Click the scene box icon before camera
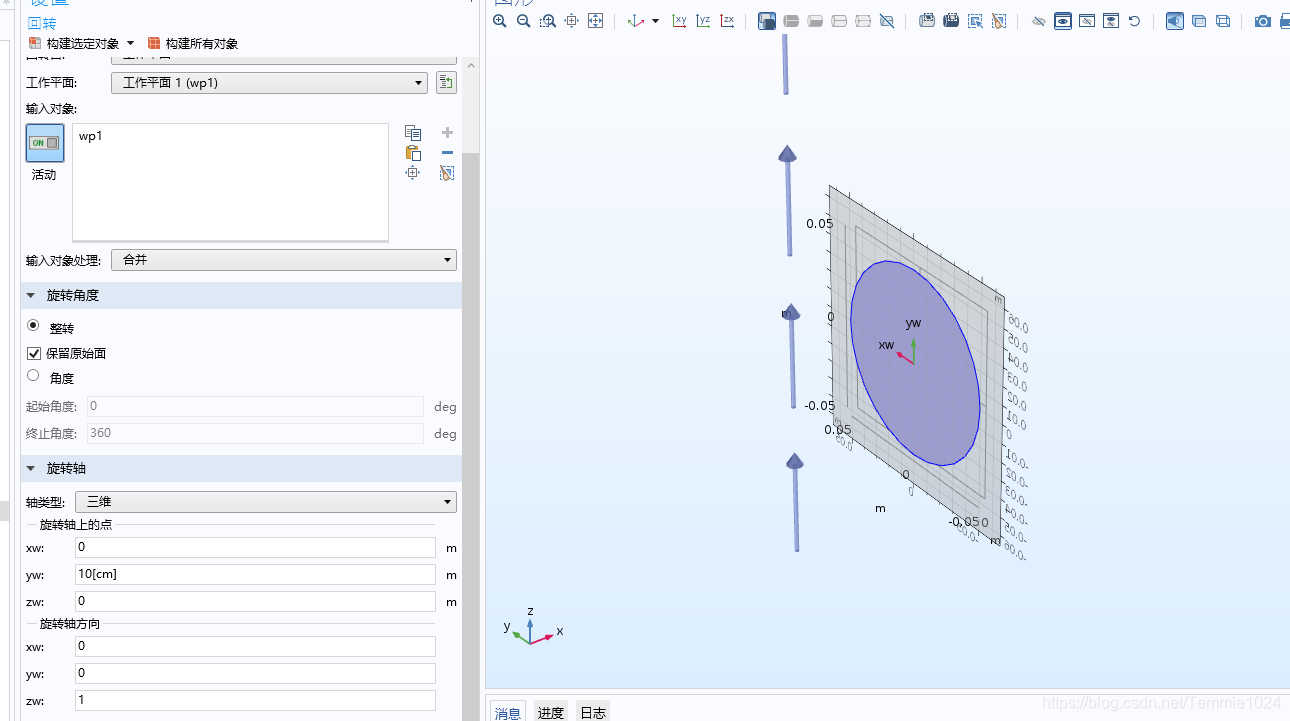This screenshot has width=1290, height=721. click(1223, 21)
